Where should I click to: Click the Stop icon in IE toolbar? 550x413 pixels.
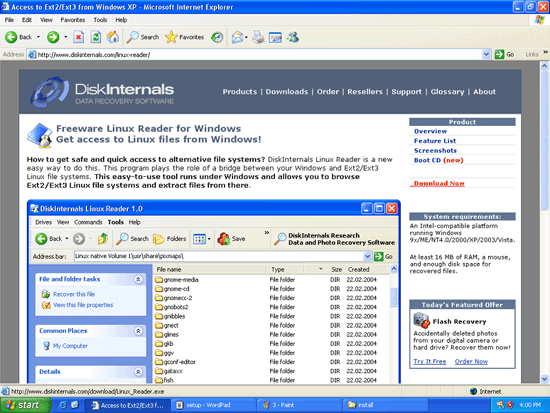click(79, 37)
